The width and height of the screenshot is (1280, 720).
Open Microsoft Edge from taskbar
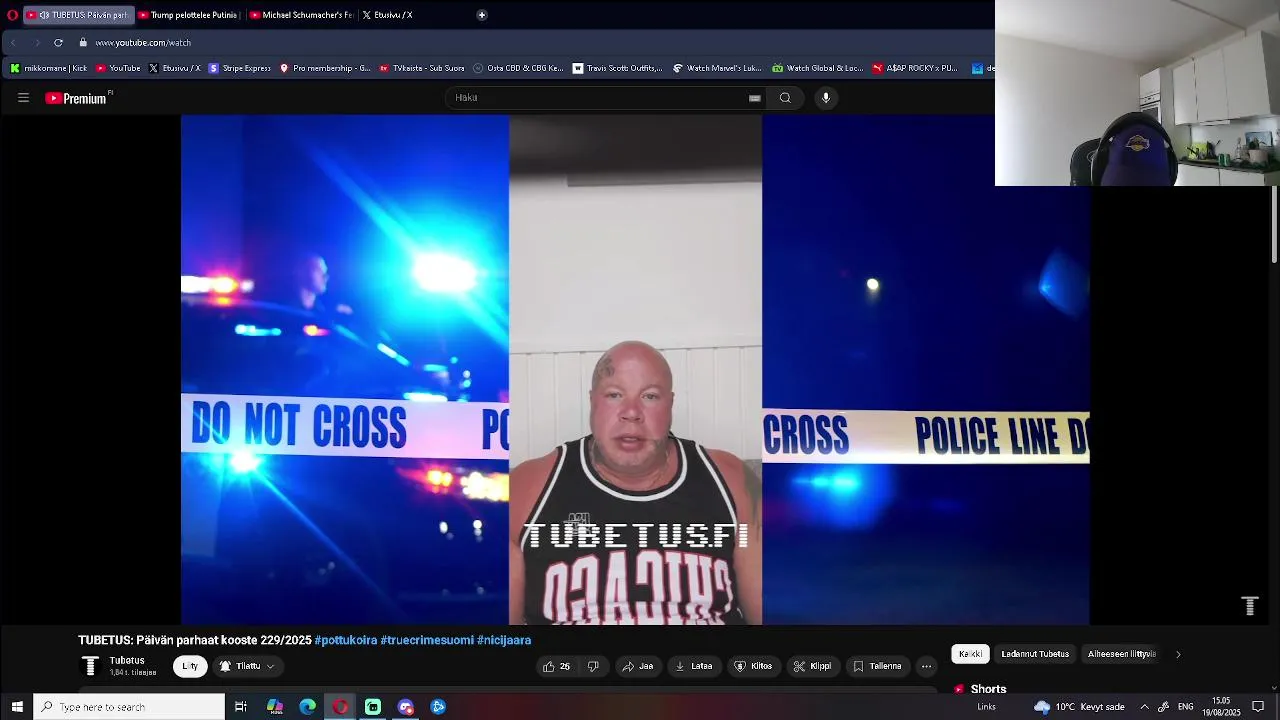click(308, 707)
